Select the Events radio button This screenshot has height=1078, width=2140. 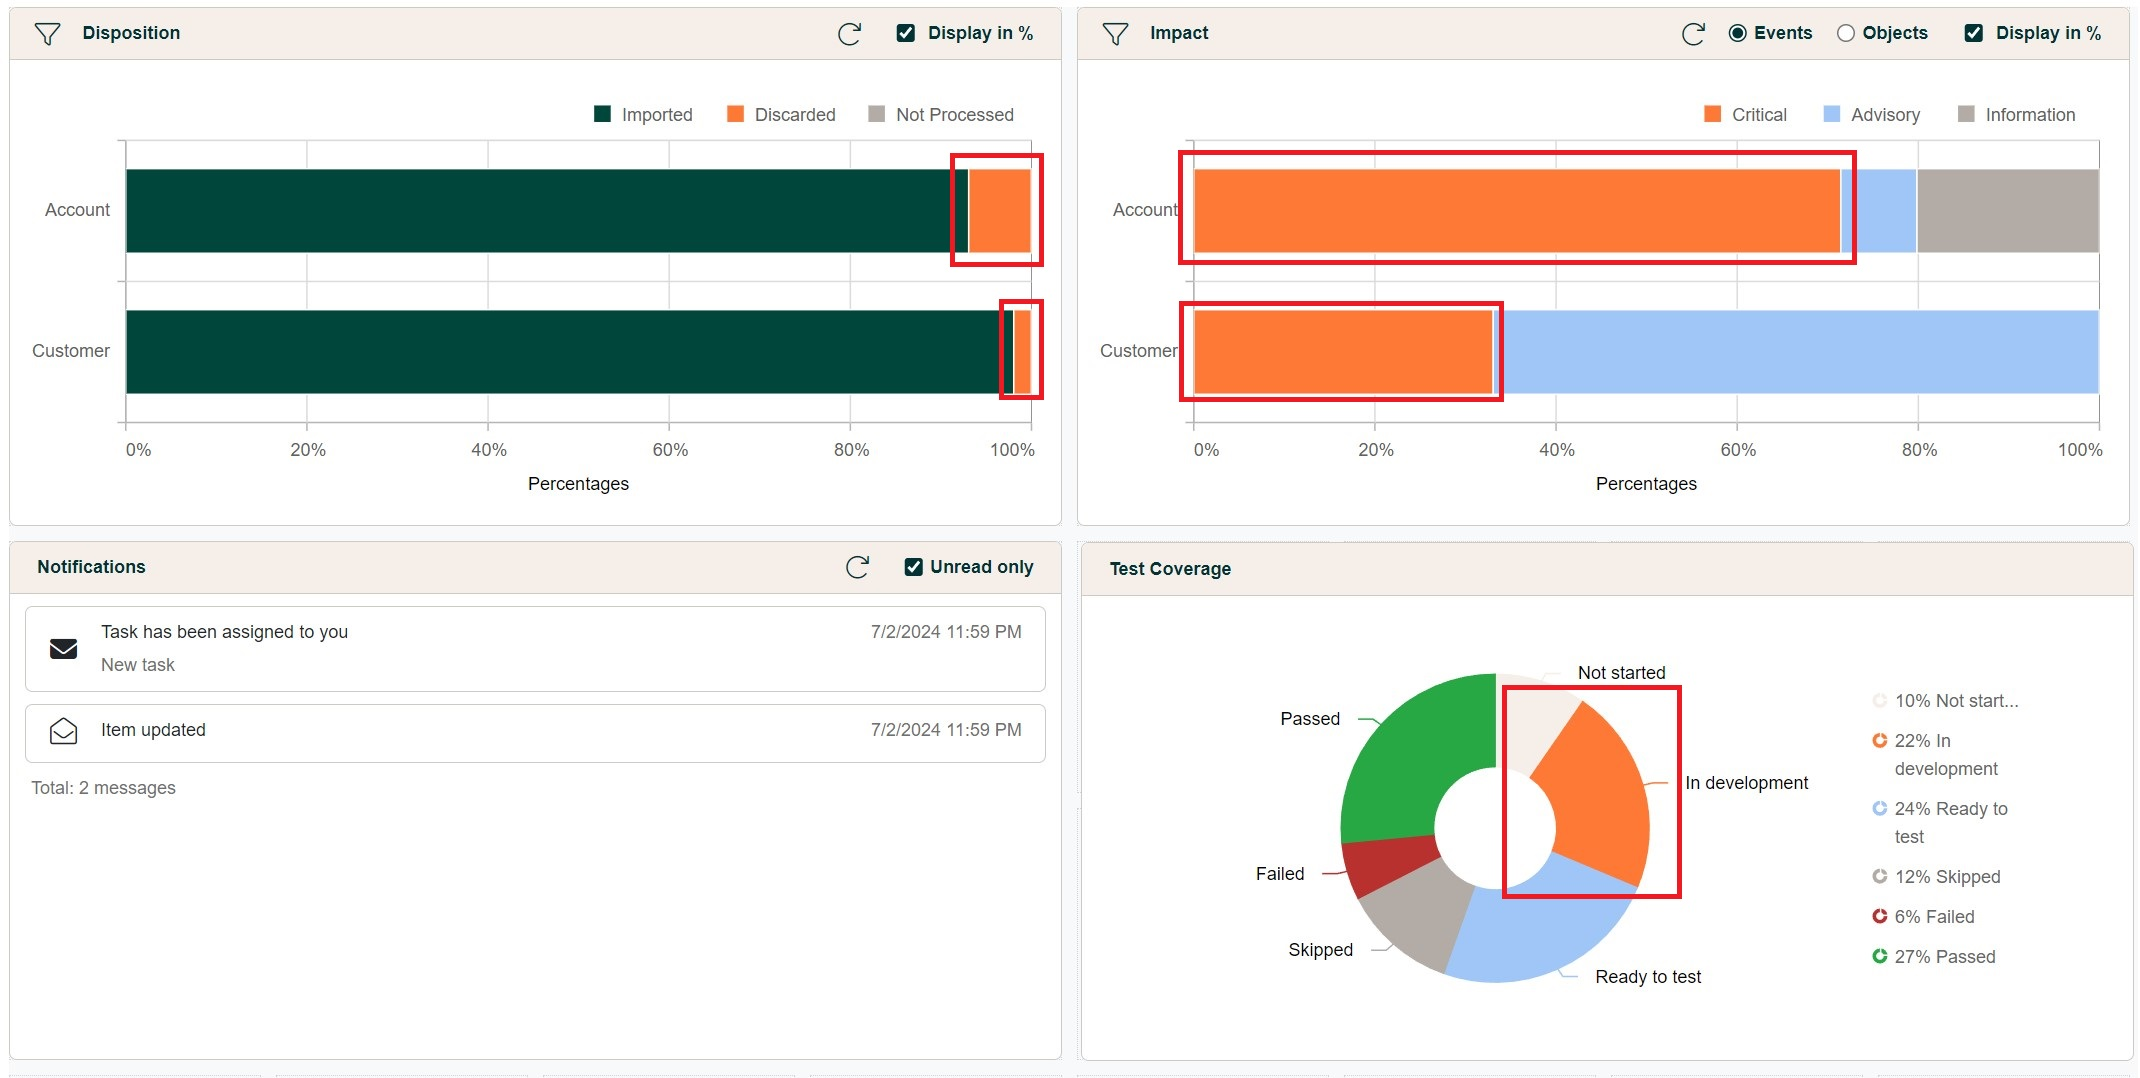click(x=1738, y=33)
